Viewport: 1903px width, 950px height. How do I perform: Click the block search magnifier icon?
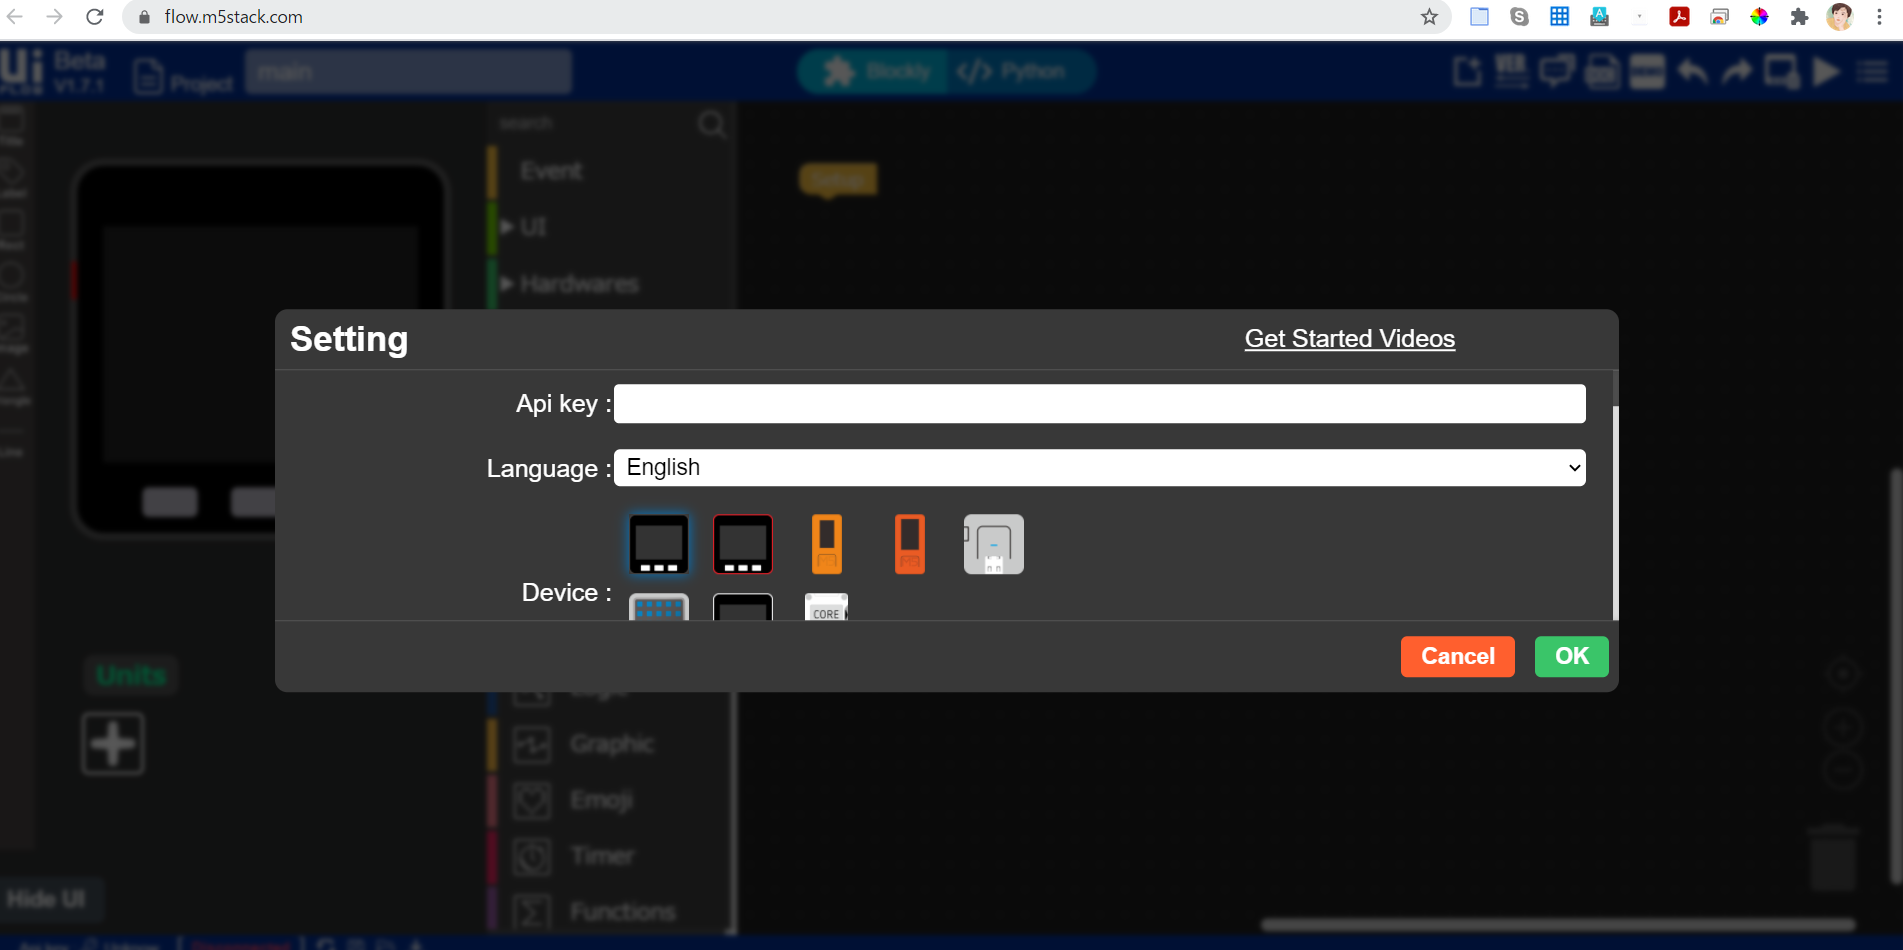(x=712, y=124)
